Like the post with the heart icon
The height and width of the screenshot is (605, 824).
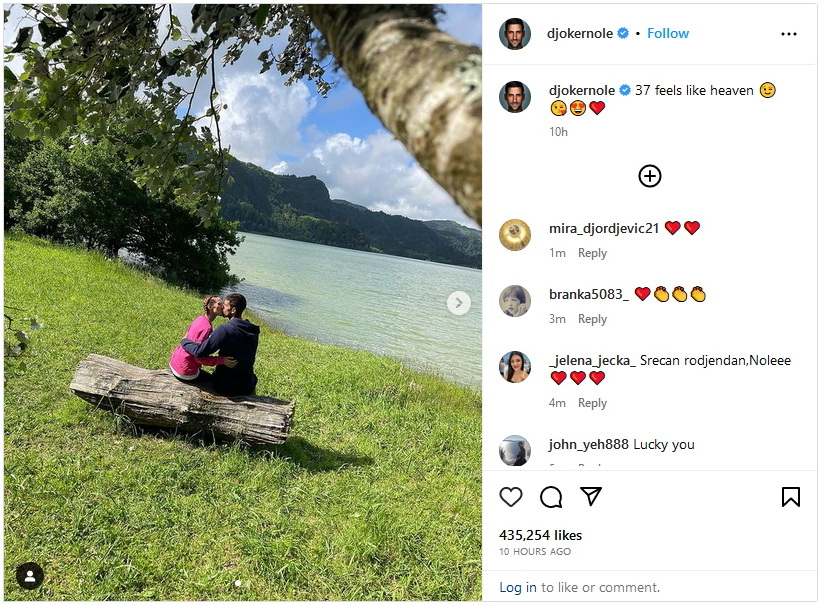tap(510, 497)
